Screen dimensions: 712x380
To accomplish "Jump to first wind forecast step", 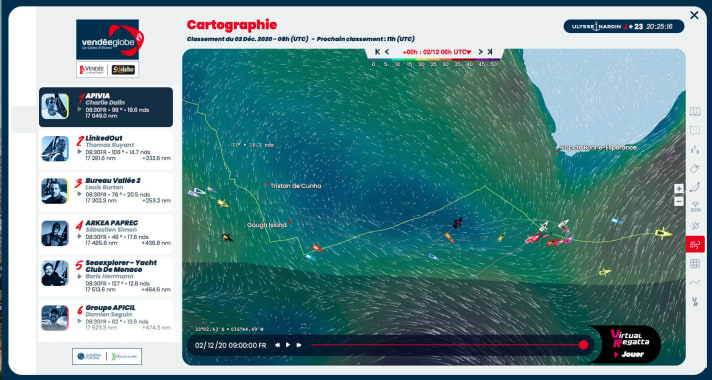I will pyautogui.click(x=377, y=52).
